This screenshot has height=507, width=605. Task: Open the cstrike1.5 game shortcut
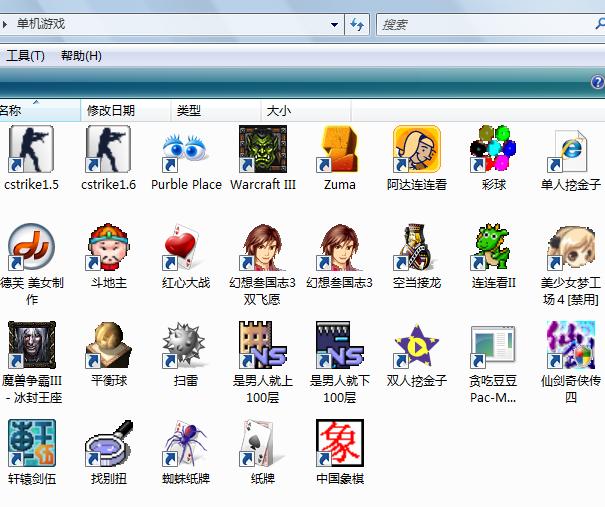pyautogui.click(x=31, y=149)
